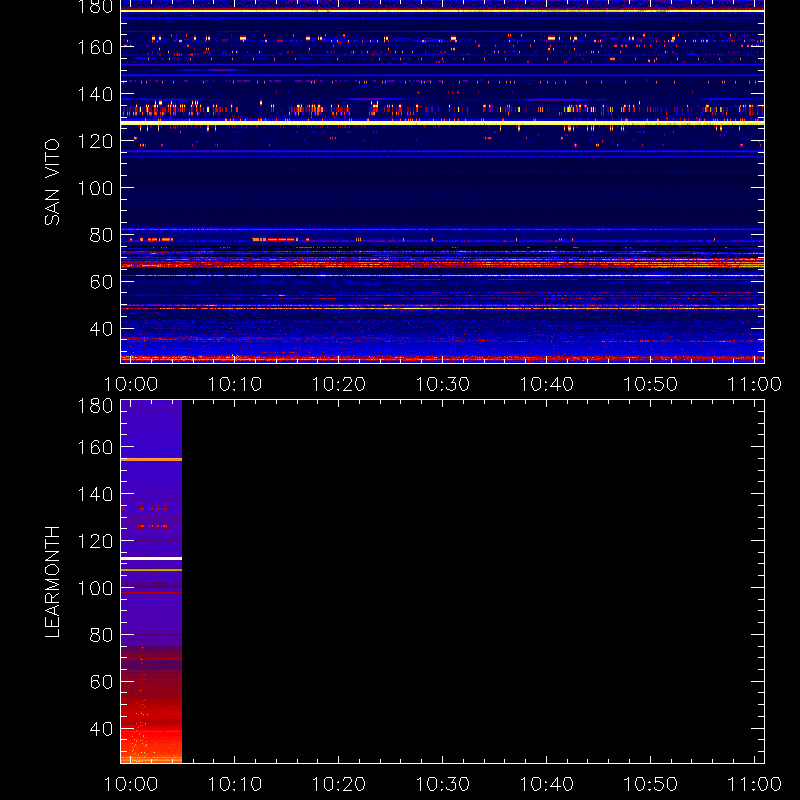
Task: Click the LEARMONTH axis title
Action: click(52, 581)
